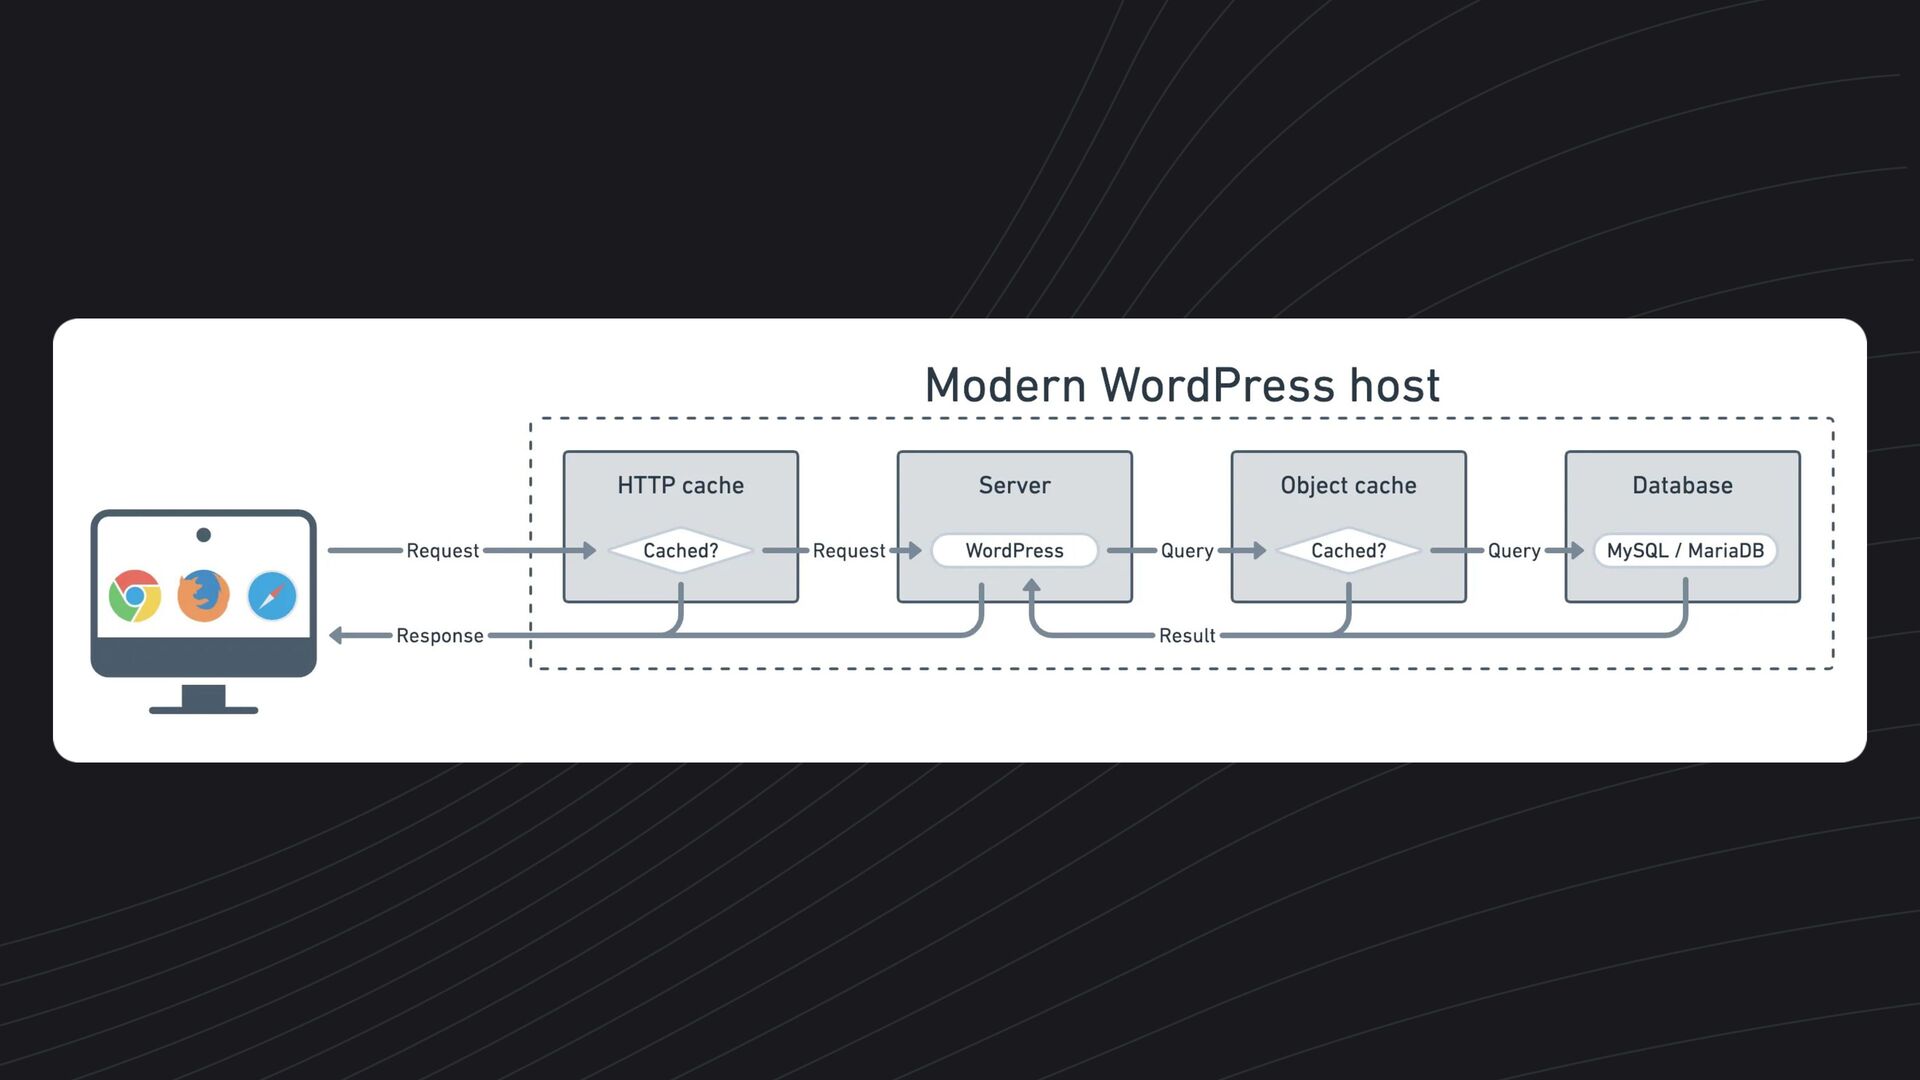Viewport: 1920px width, 1080px height.
Task: Click the Object cache Cached? diamond
Action: [x=1348, y=551]
